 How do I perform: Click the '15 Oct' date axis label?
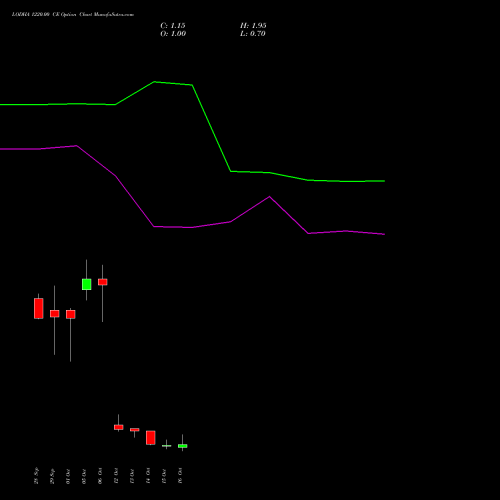point(164,476)
